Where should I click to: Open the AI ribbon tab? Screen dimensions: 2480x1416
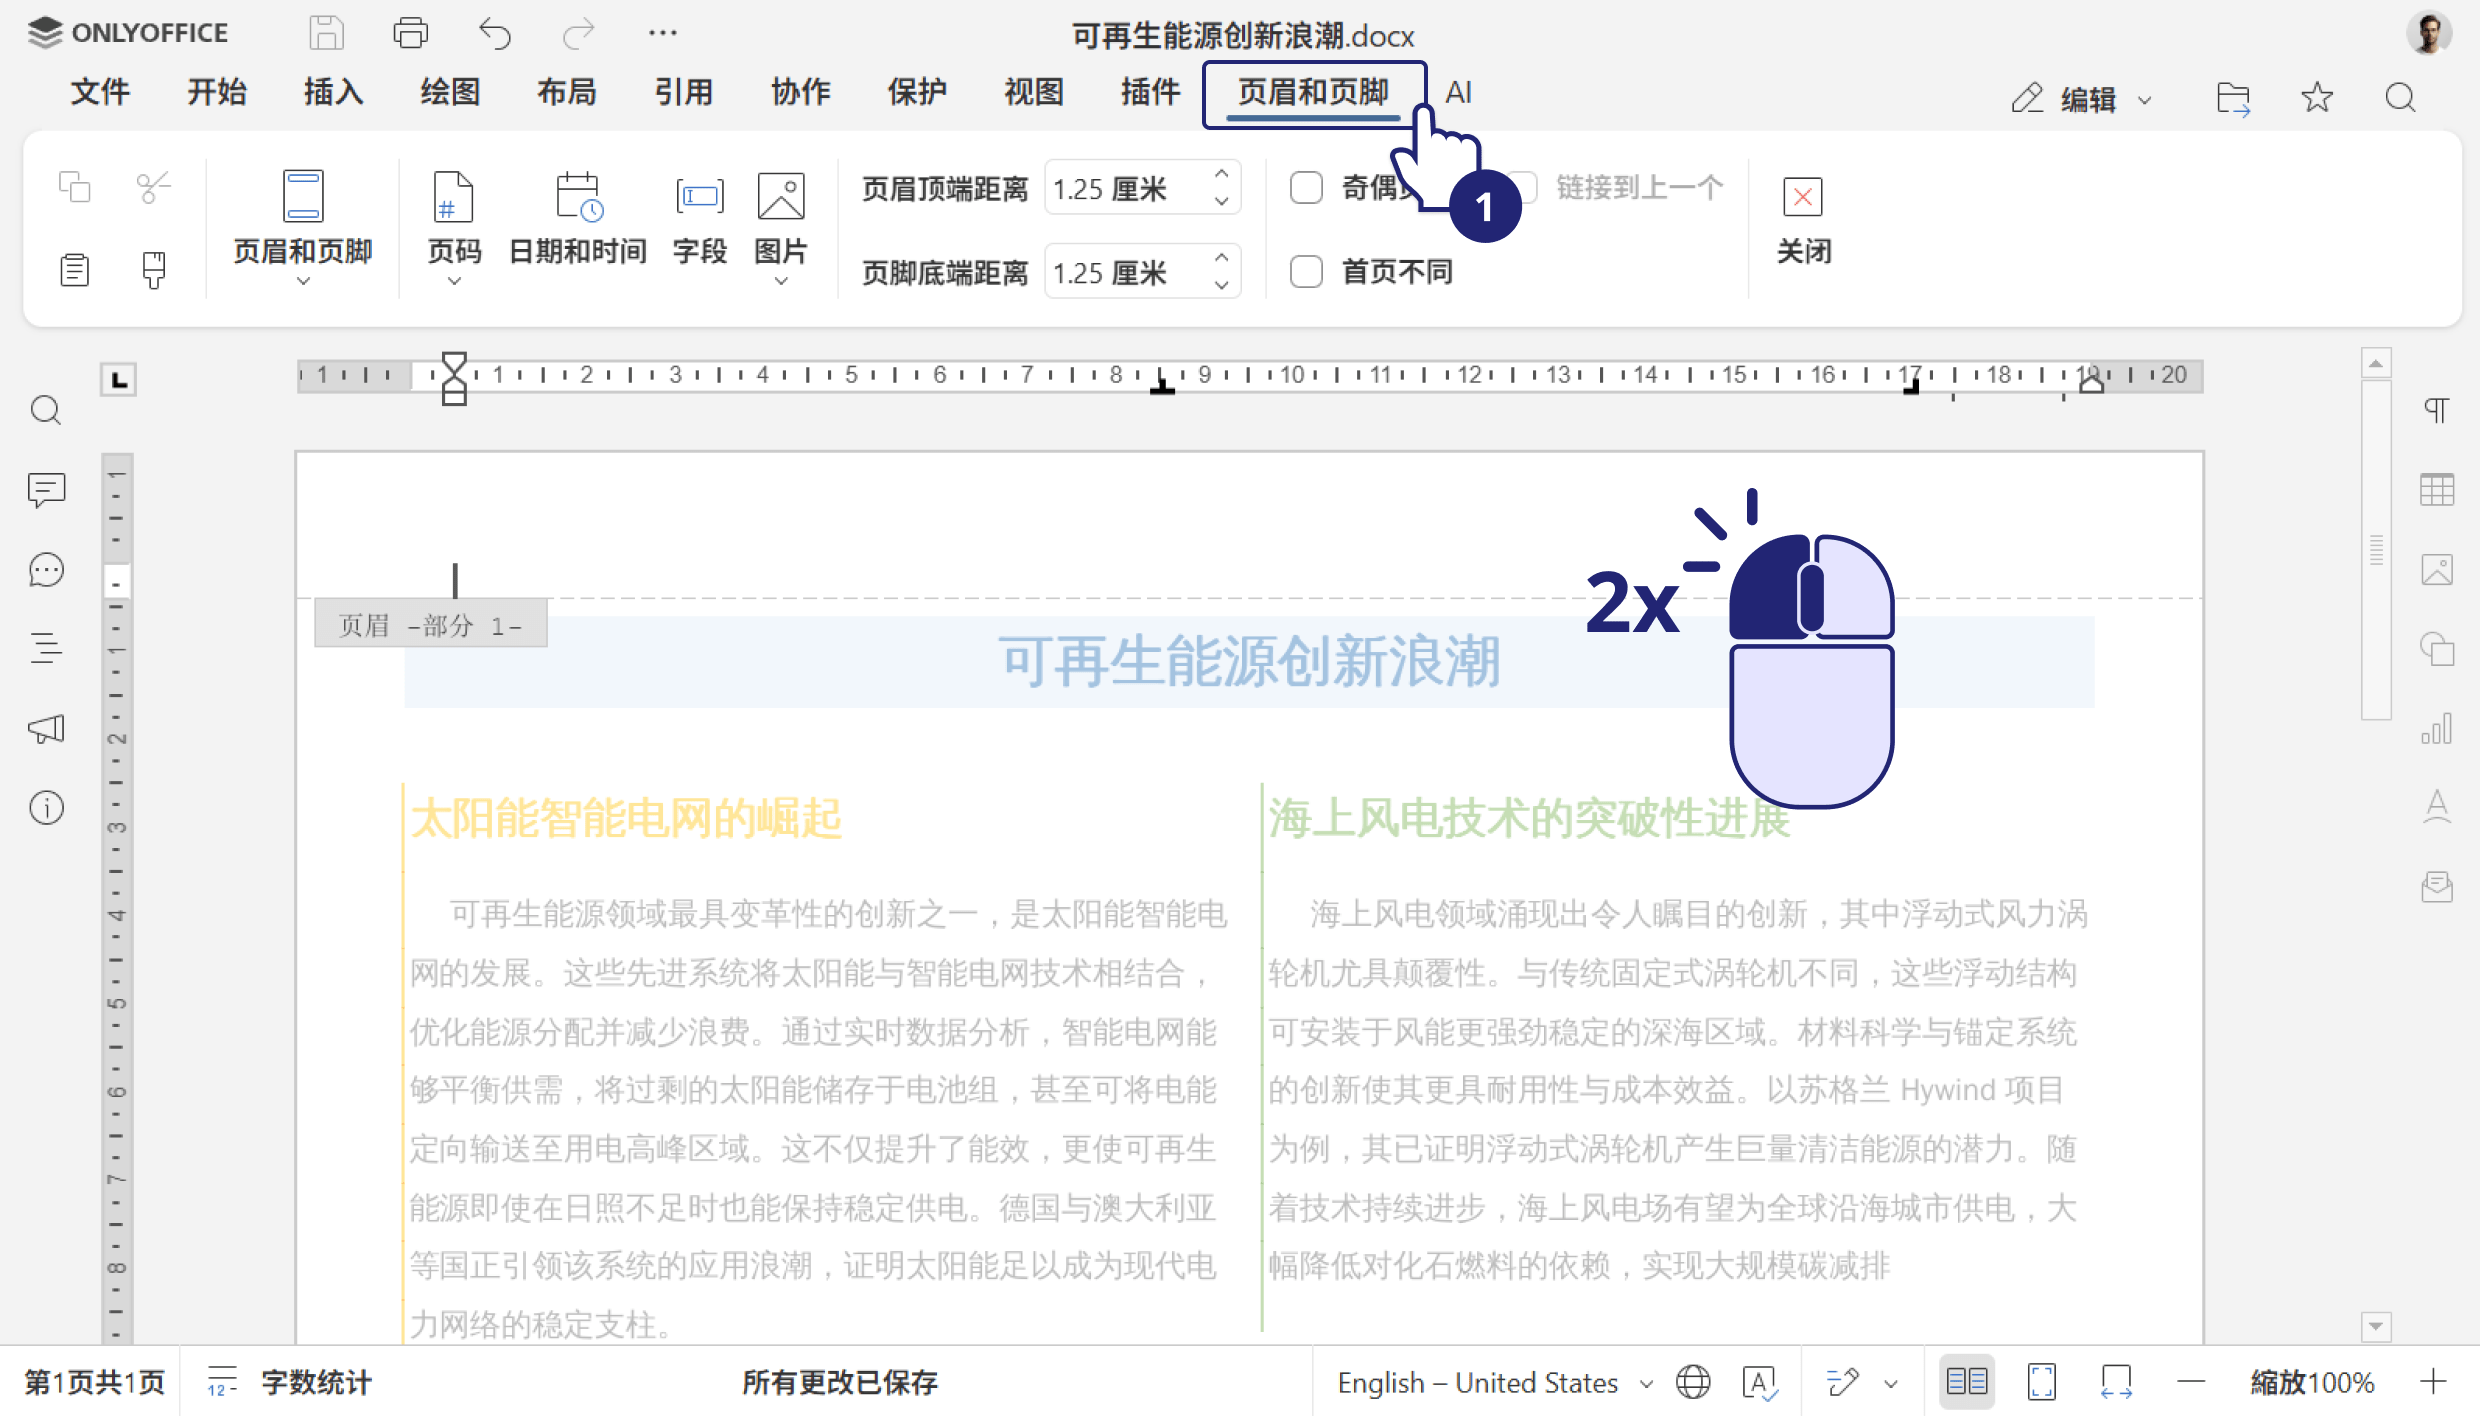[x=1459, y=92]
